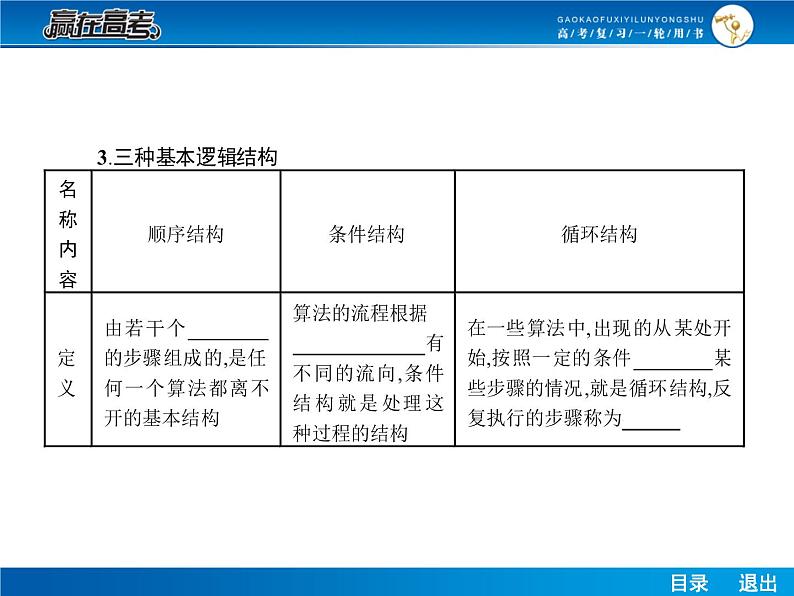Click the blank after 由若干个
Screen dimensions: 794x596
(x=228, y=331)
